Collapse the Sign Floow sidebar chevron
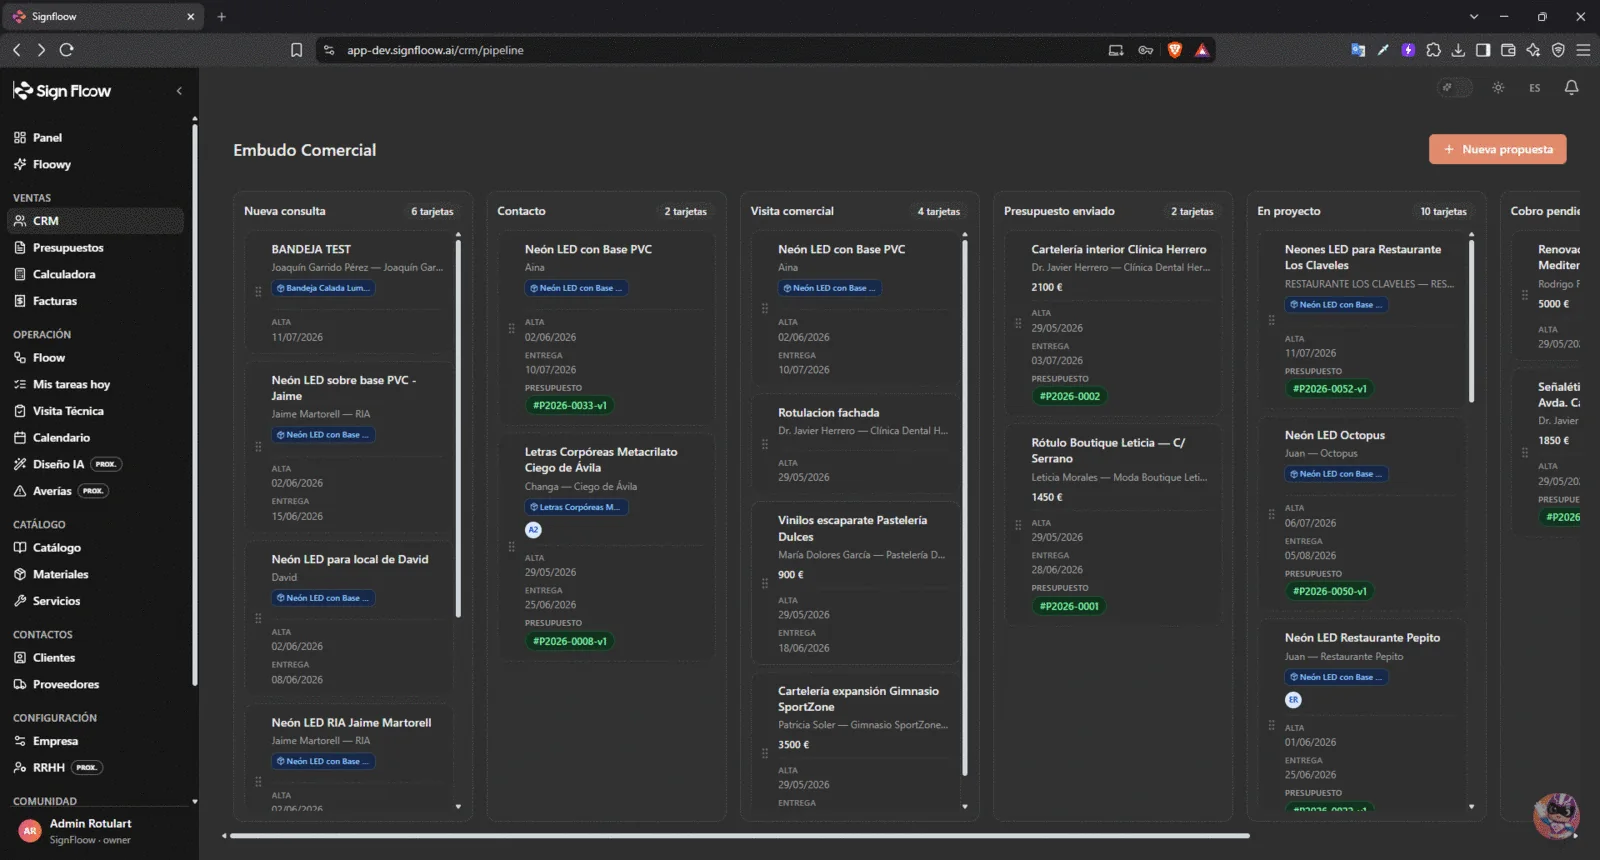The height and width of the screenshot is (860, 1600). pos(179,91)
